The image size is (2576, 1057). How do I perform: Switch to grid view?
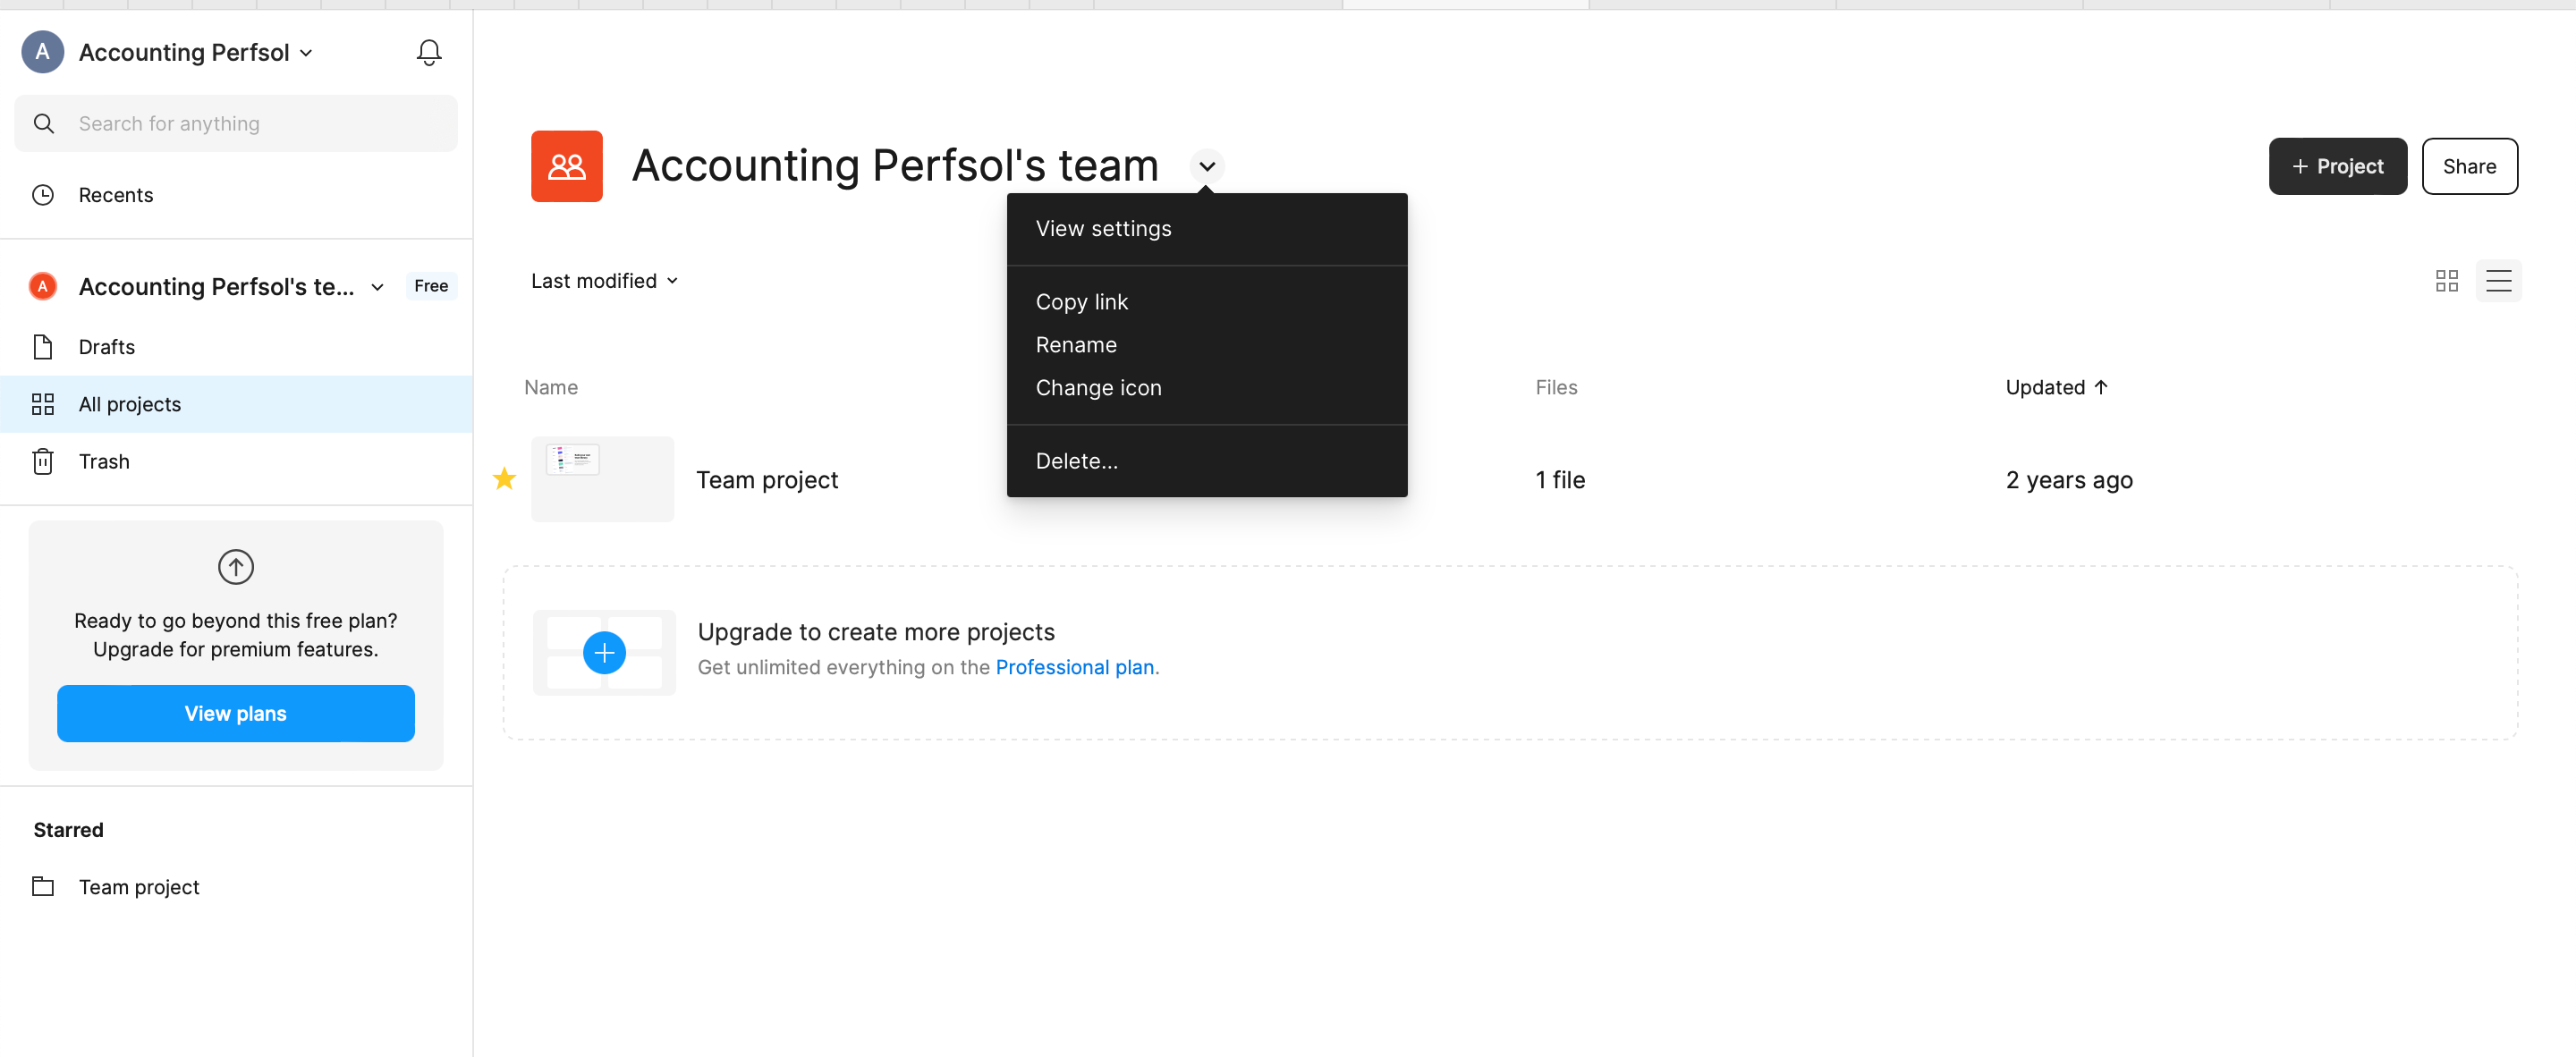[x=2447, y=281]
